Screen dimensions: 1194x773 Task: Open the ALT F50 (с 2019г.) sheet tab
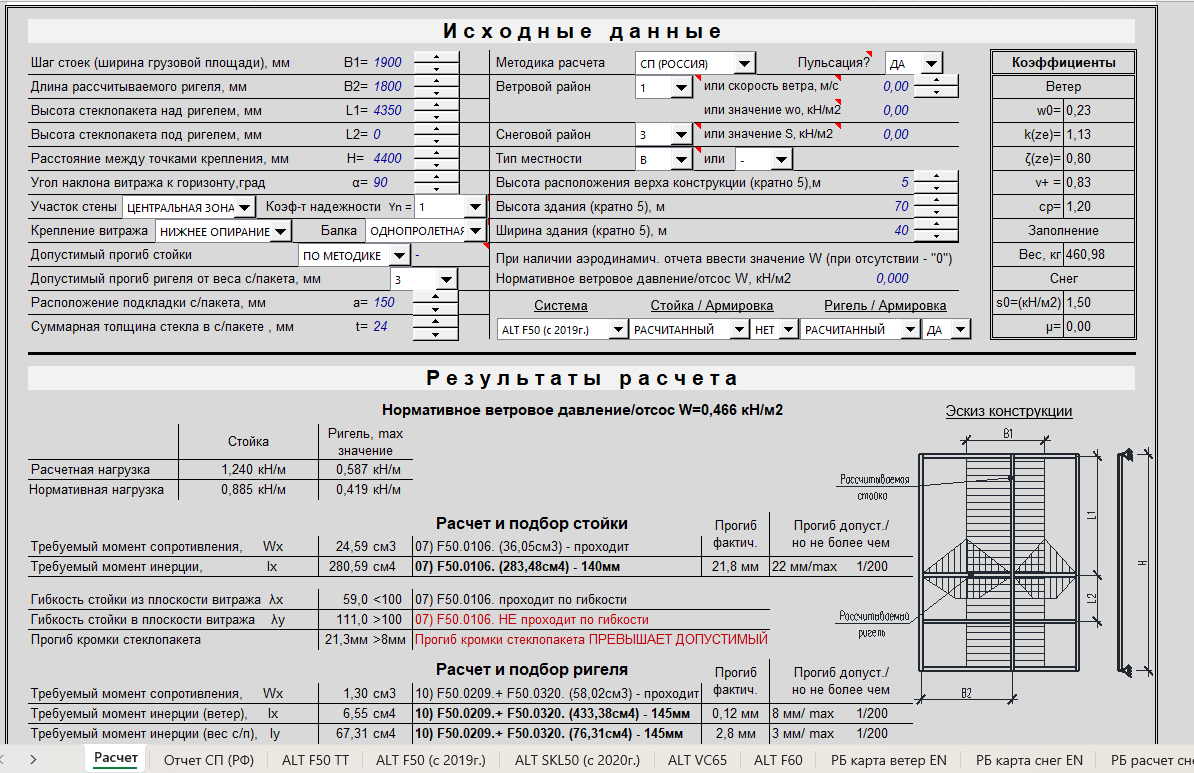tap(430, 759)
